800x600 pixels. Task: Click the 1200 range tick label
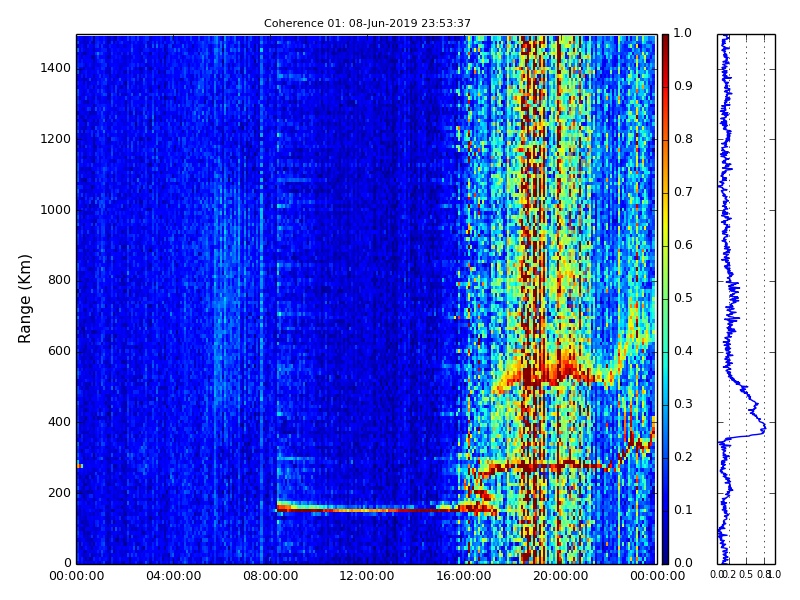tap(56, 139)
